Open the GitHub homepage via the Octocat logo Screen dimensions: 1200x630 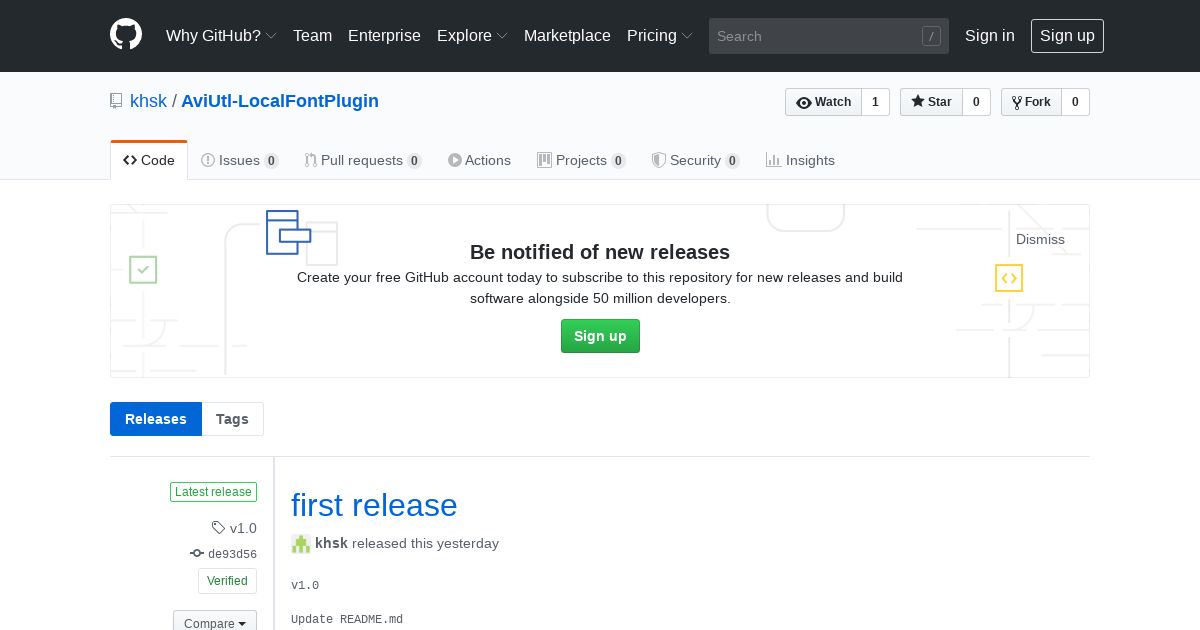pos(126,35)
